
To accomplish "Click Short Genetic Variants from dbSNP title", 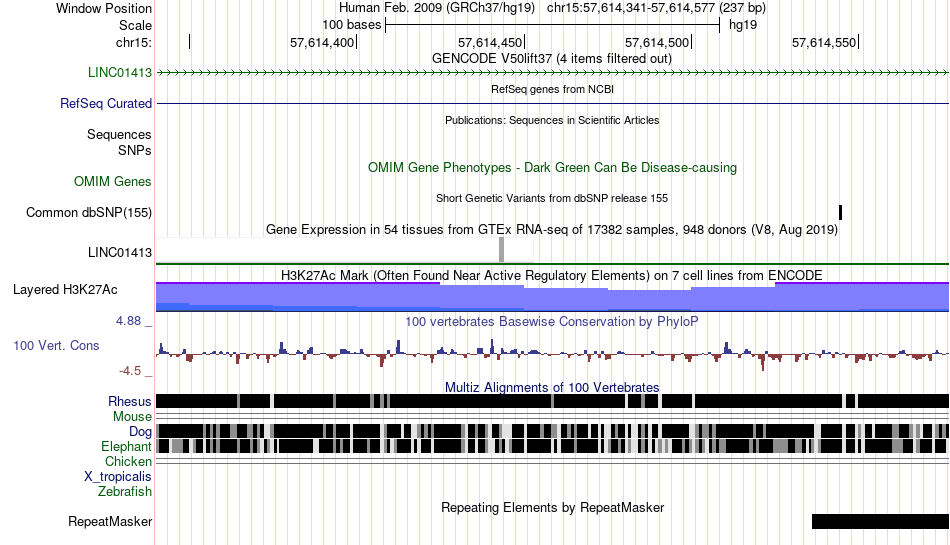I will 552,198.
